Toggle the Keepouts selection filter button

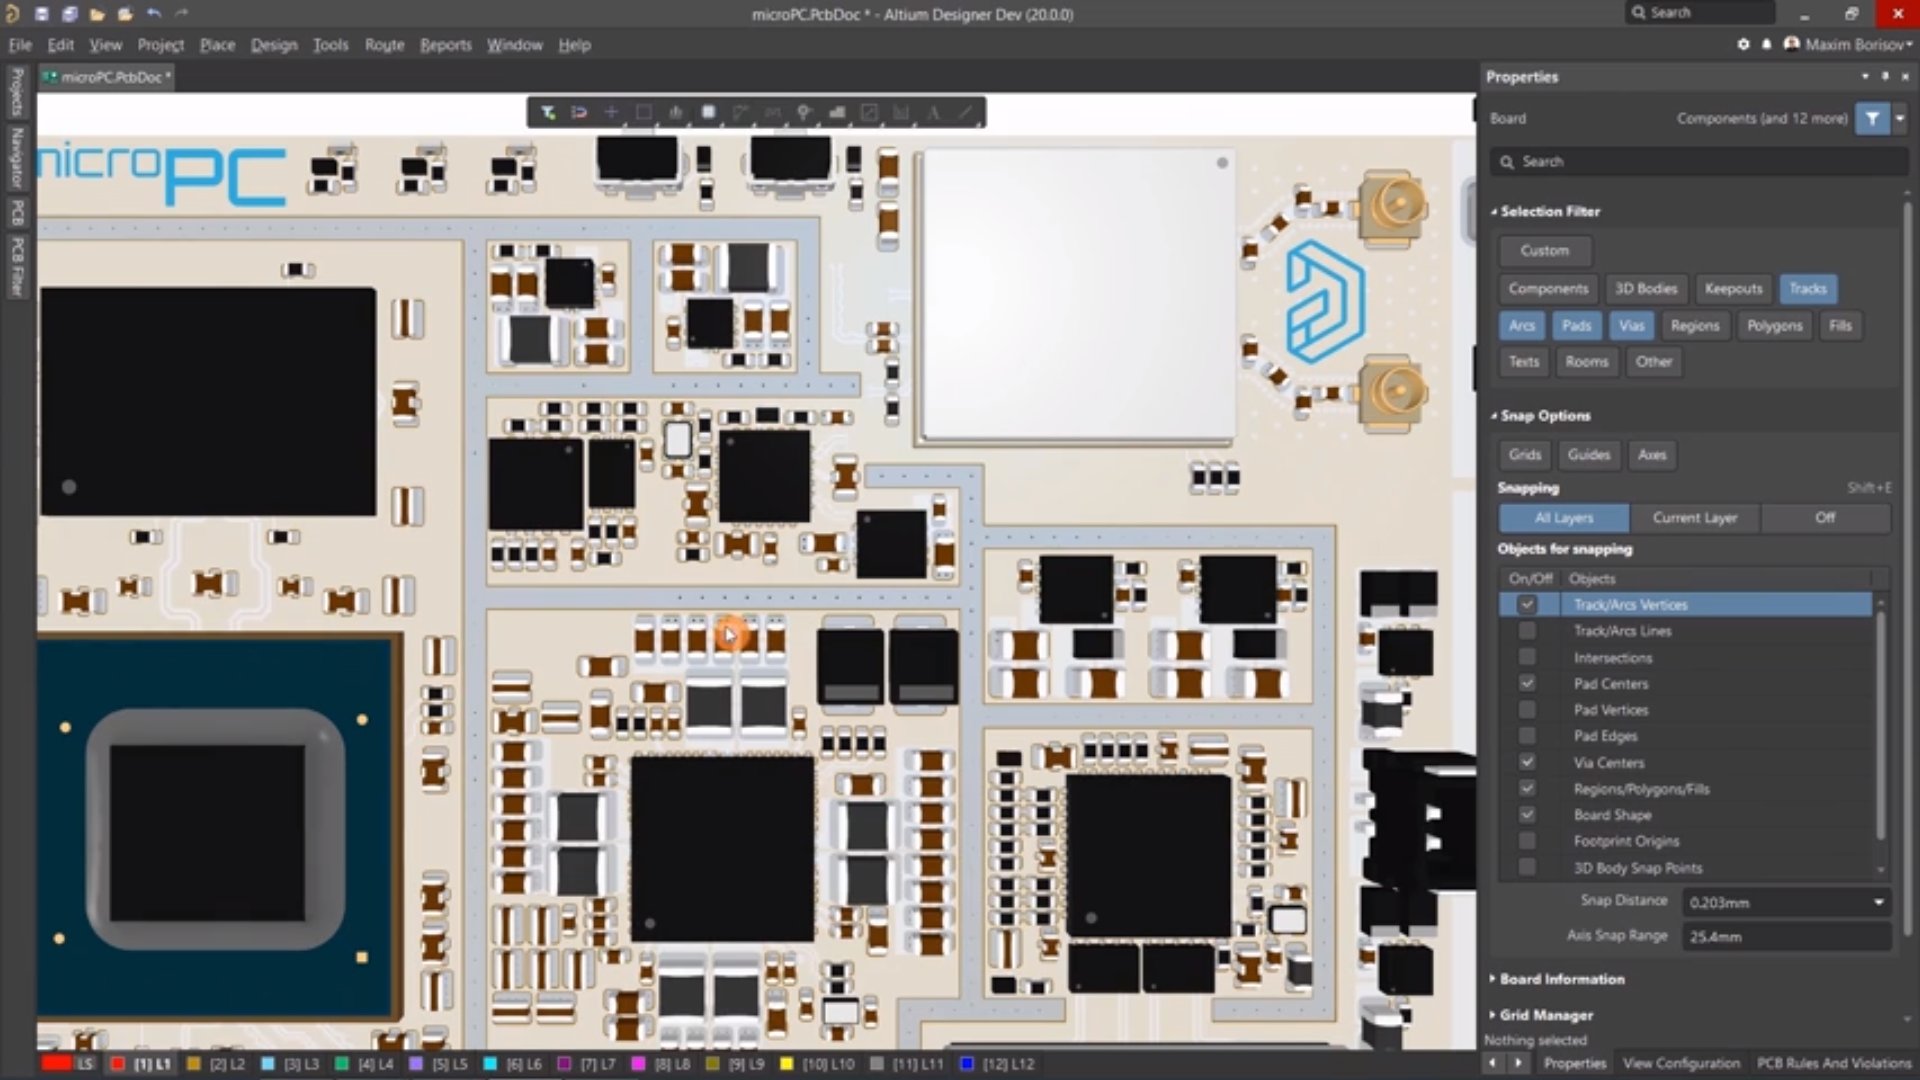(1733, 288)
